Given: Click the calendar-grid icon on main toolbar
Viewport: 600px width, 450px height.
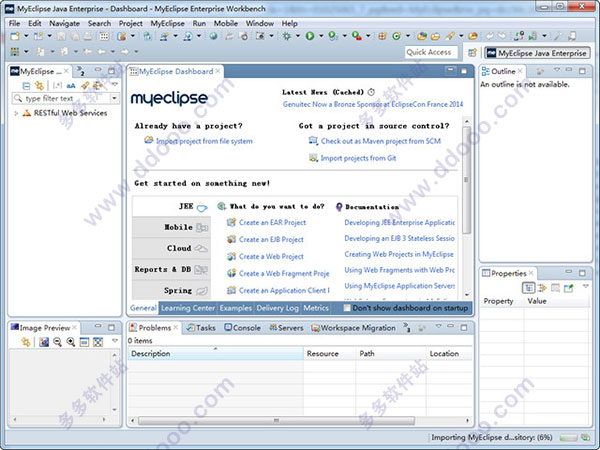Looking at the screenshot, I should [104, 36].
